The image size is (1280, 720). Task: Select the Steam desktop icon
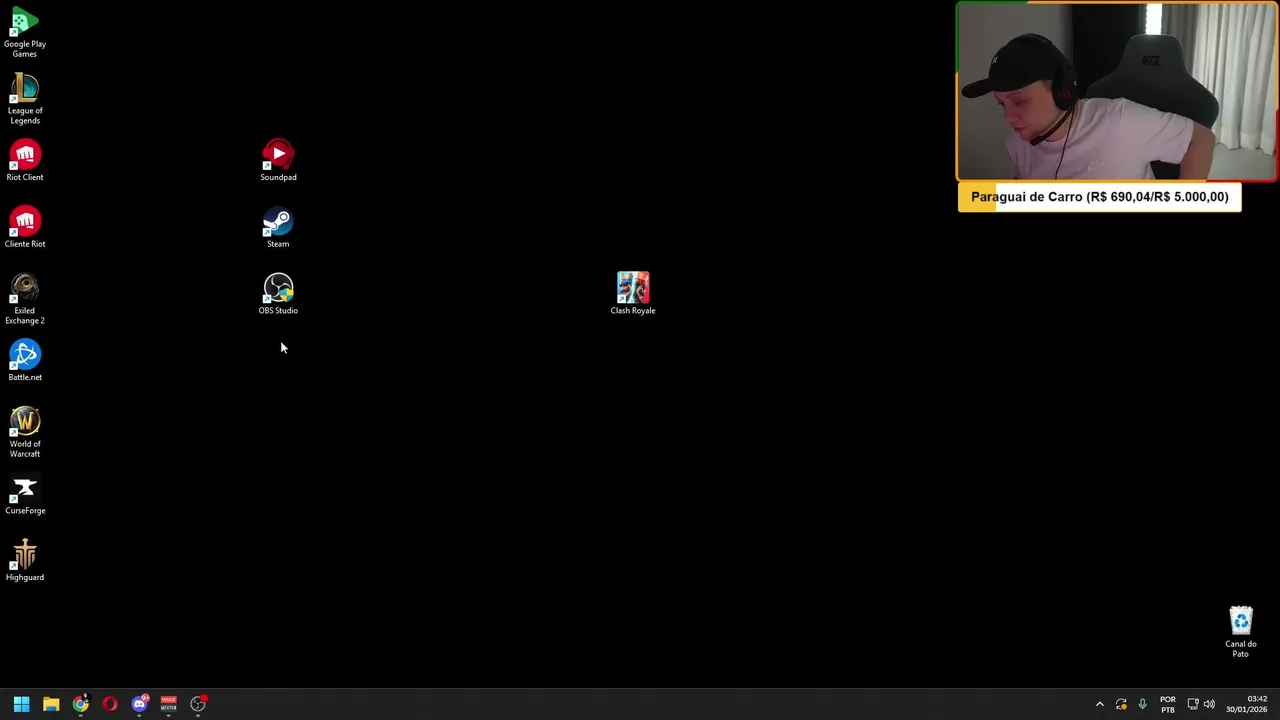pyautogui.click(x=278, y=228)
